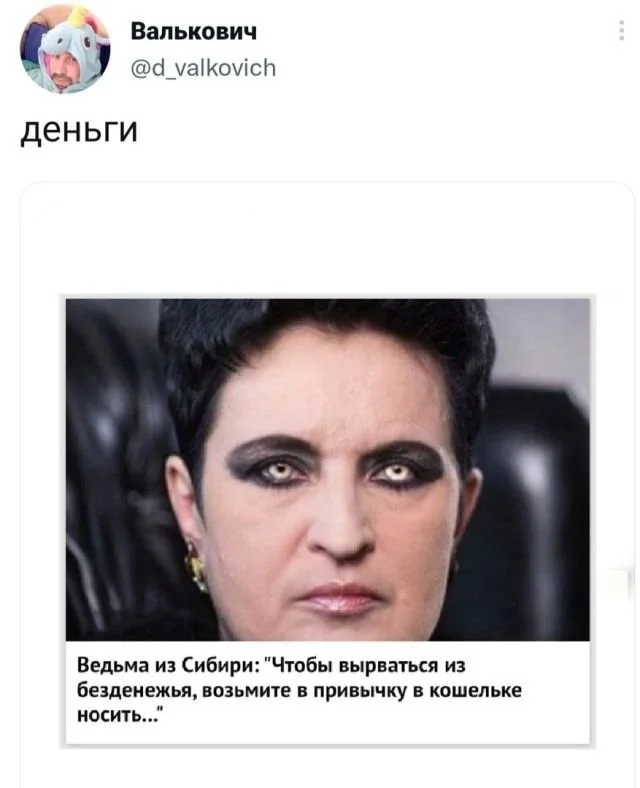Tap the second headline line with безденежья
This screenshot has height=788, width=640.
[299, 690]
